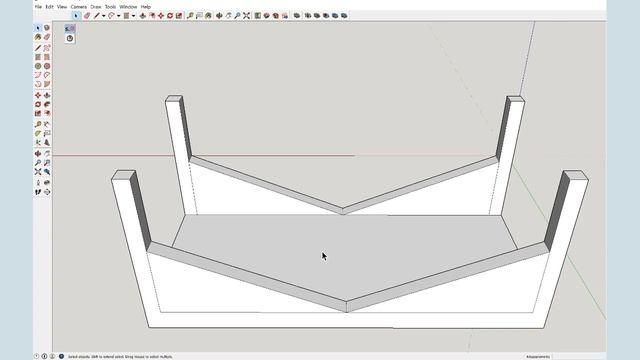Choose Tape Measure in left toolbar
This screenshot has height=360, width=640.
38,124
